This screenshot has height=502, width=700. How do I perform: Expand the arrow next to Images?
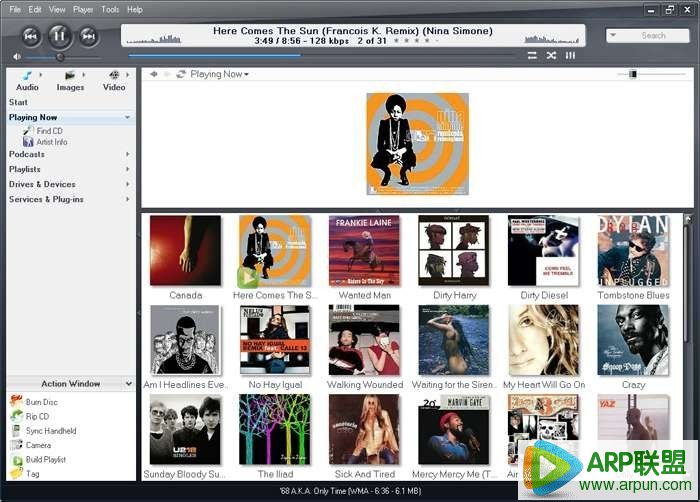(x=83, y=75)
